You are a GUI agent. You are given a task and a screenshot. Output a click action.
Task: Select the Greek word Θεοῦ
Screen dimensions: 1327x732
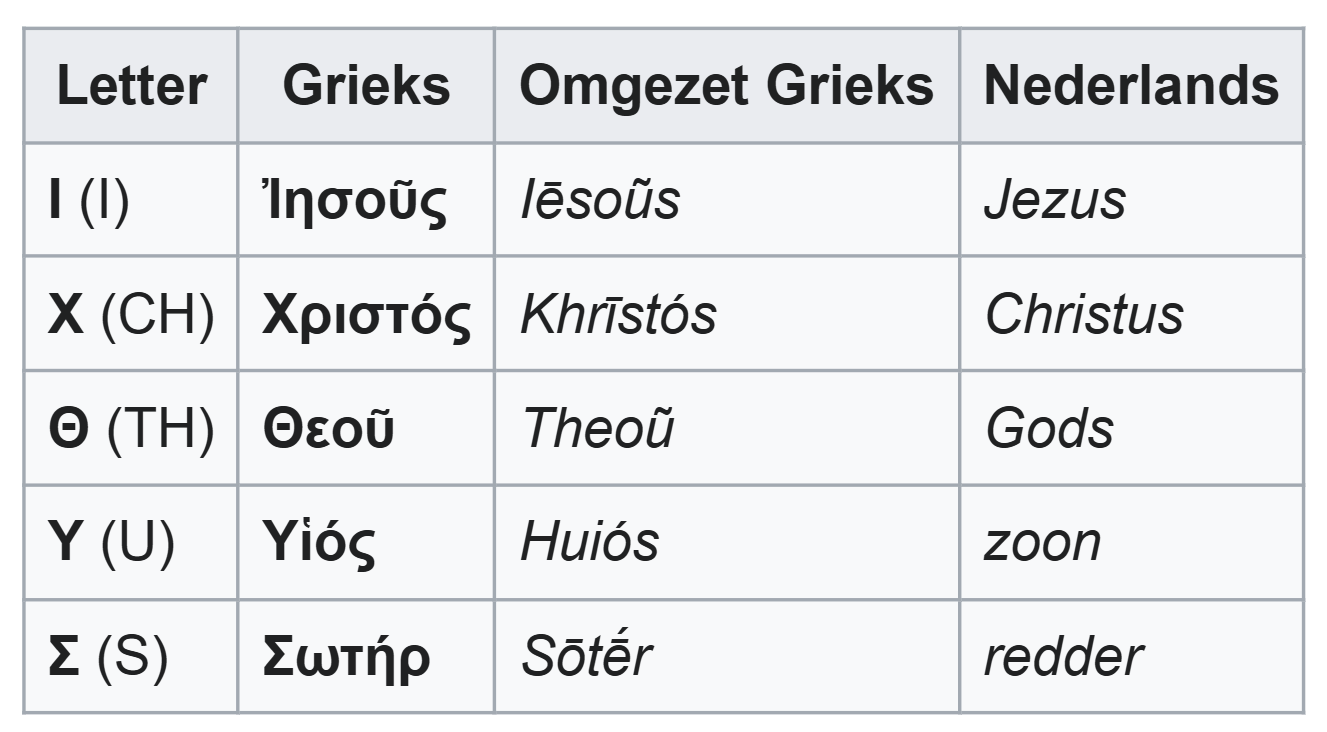pyautogui.click(x=328, y=429)
